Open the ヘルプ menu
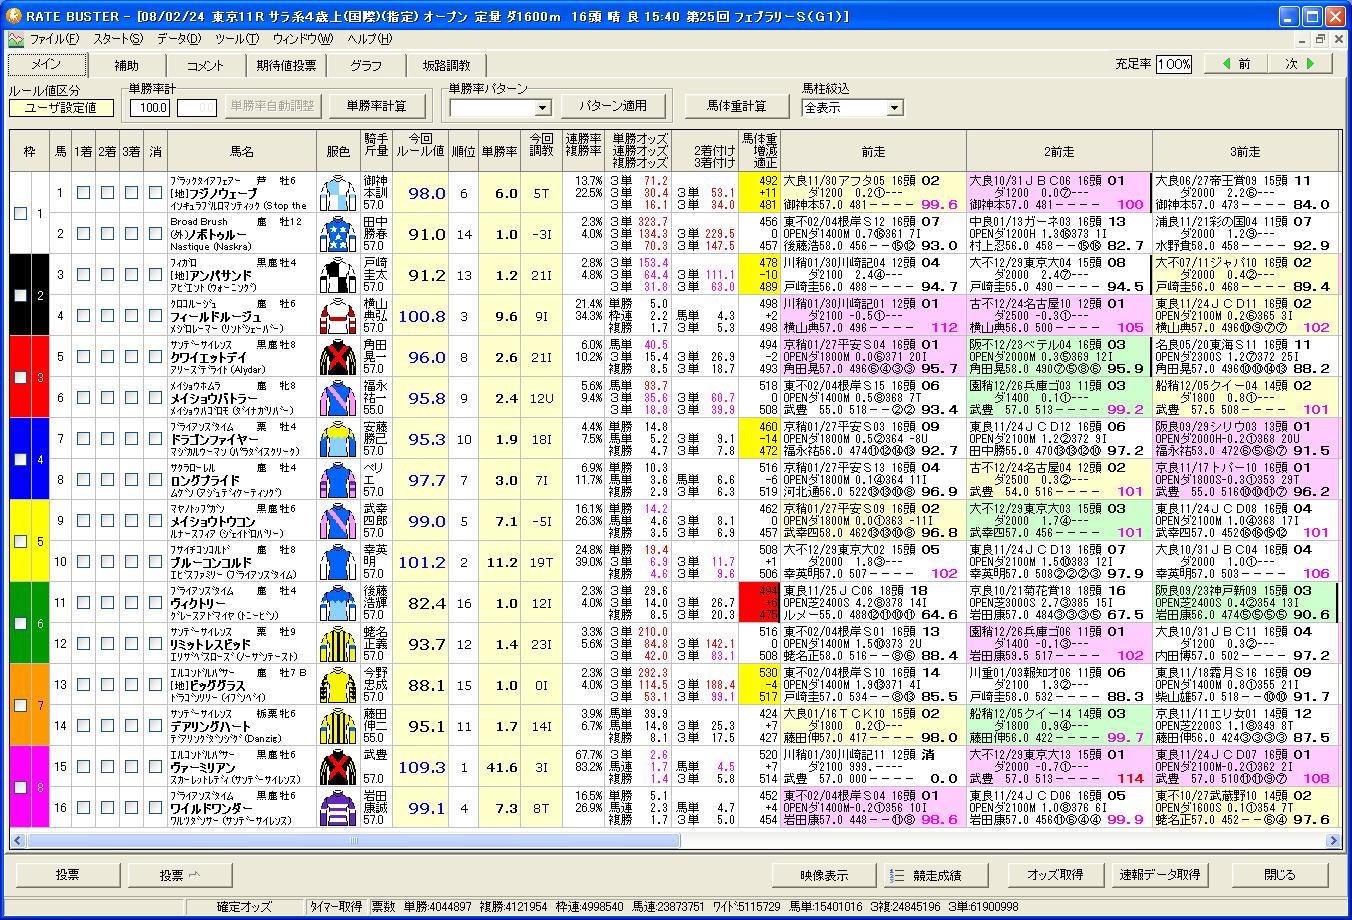 point(369,39)
